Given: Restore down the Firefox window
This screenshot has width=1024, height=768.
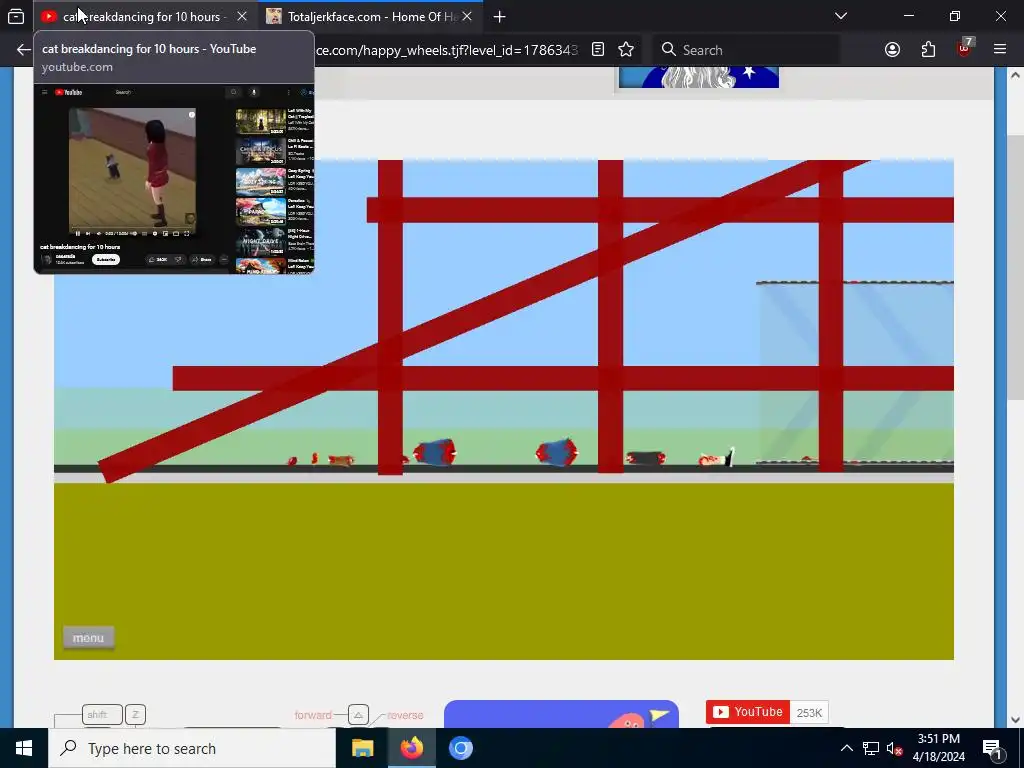Looking at the screenshot, I should pos(955,16).
